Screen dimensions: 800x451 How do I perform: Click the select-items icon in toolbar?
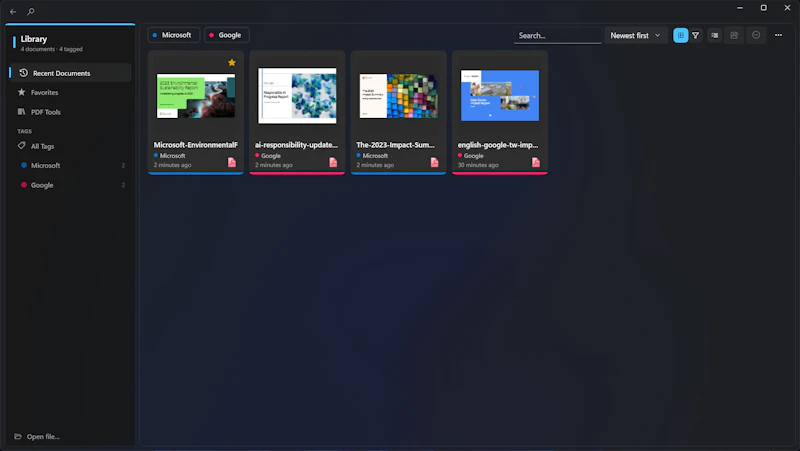tap(734, 35)
